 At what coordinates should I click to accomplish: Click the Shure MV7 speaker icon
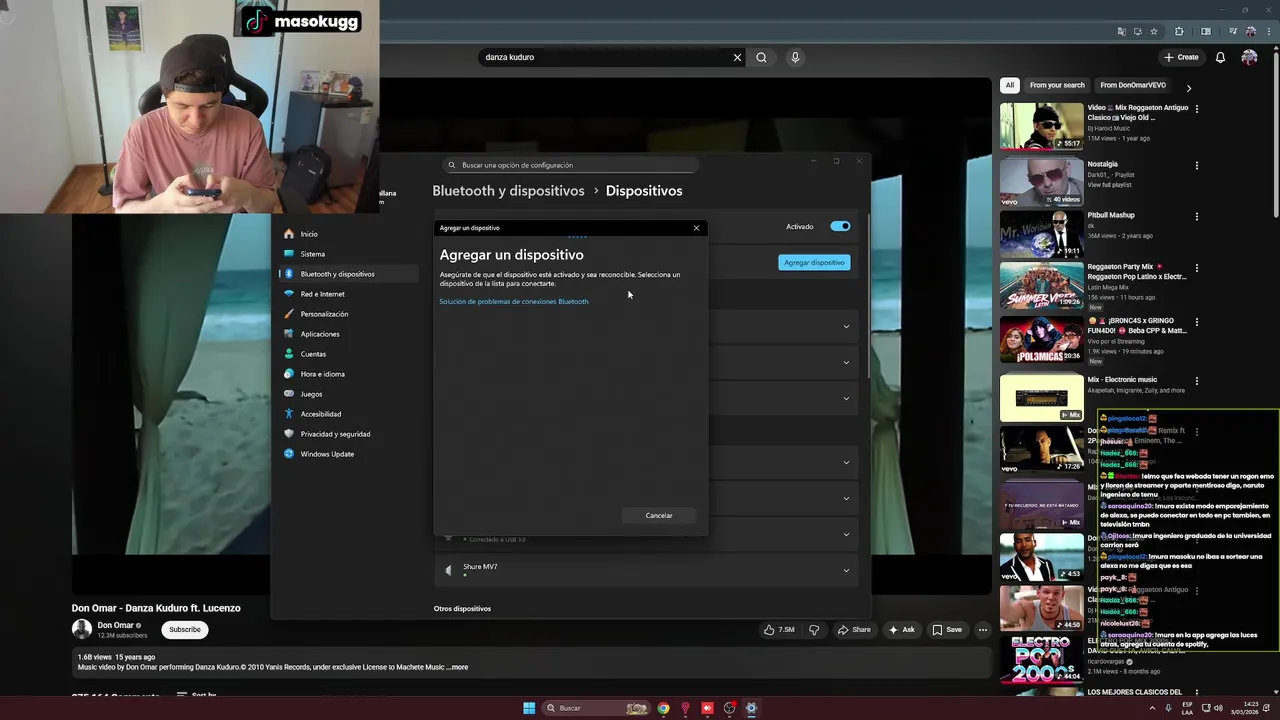[448, 570]
